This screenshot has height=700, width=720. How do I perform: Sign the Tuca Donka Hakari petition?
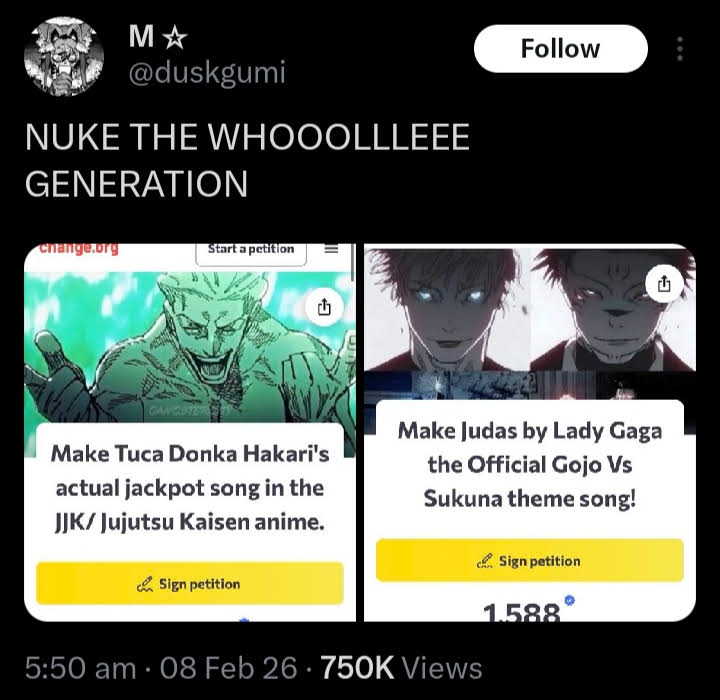[190, 583]
